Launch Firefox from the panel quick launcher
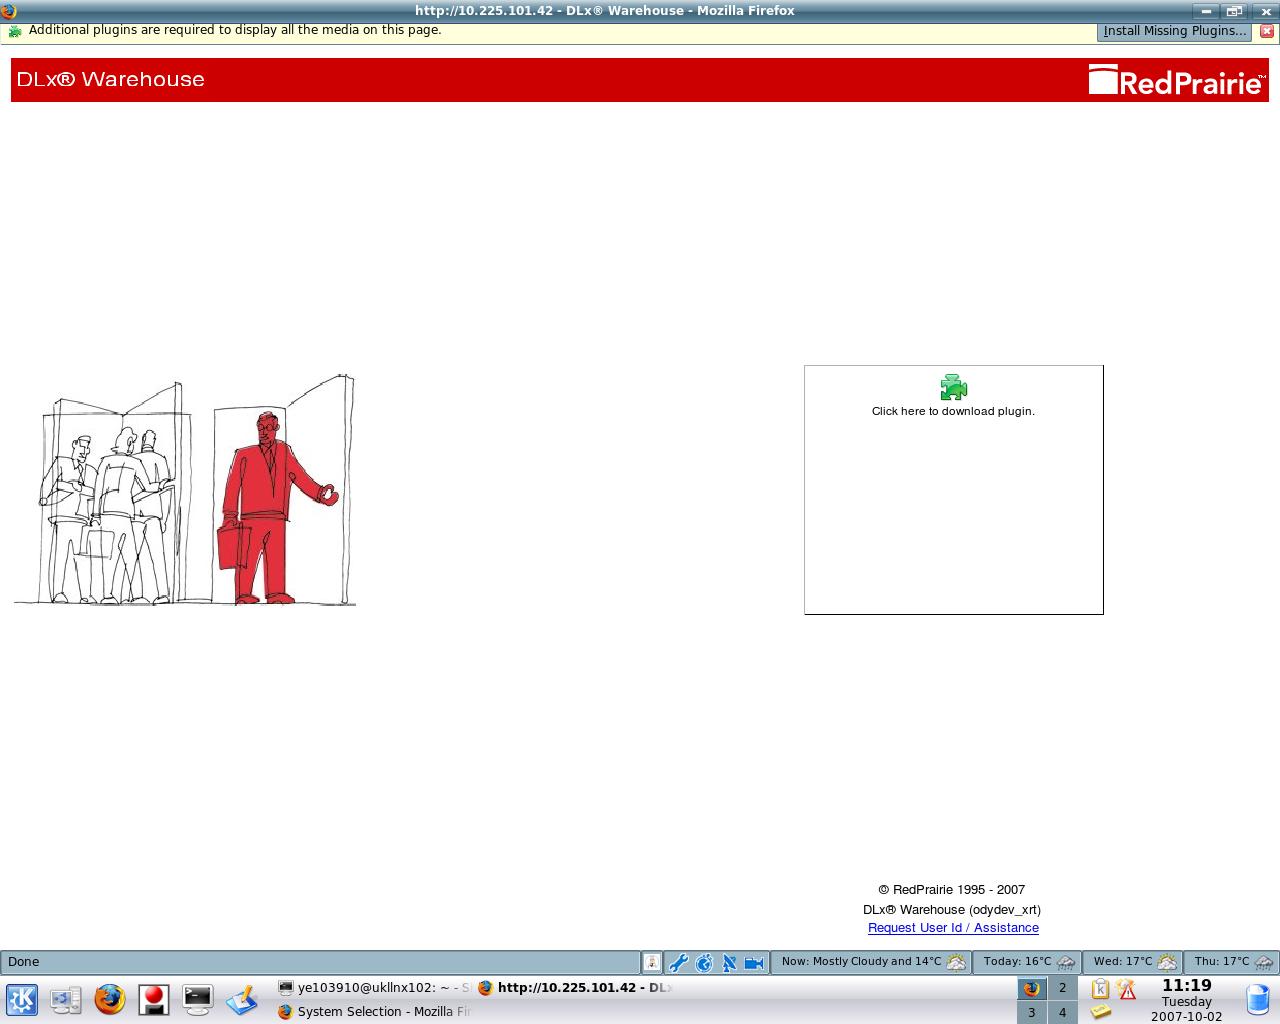Image resolution: width=1280 pixels, height=1024 pixels. pyautogui.click(x=110, y=999)
